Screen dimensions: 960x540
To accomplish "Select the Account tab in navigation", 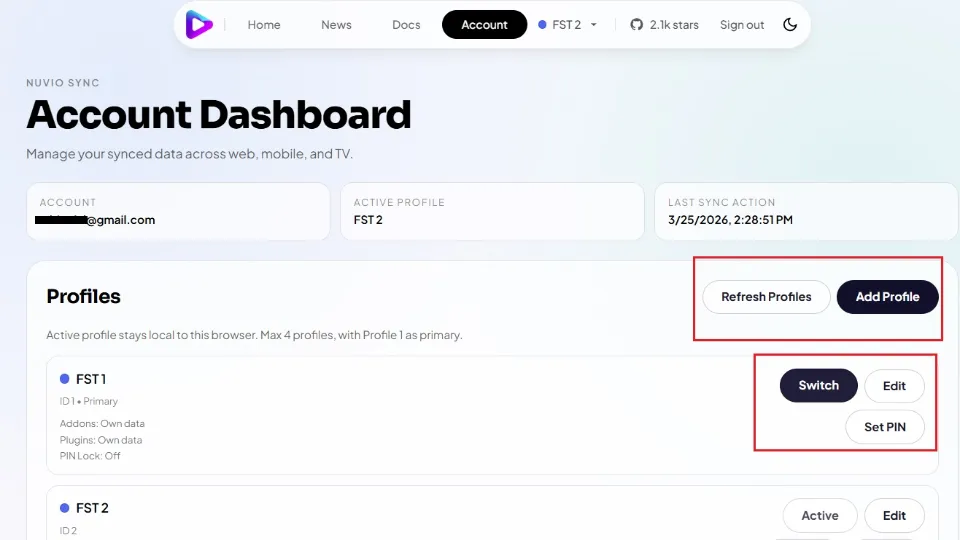I will point(484,25).
